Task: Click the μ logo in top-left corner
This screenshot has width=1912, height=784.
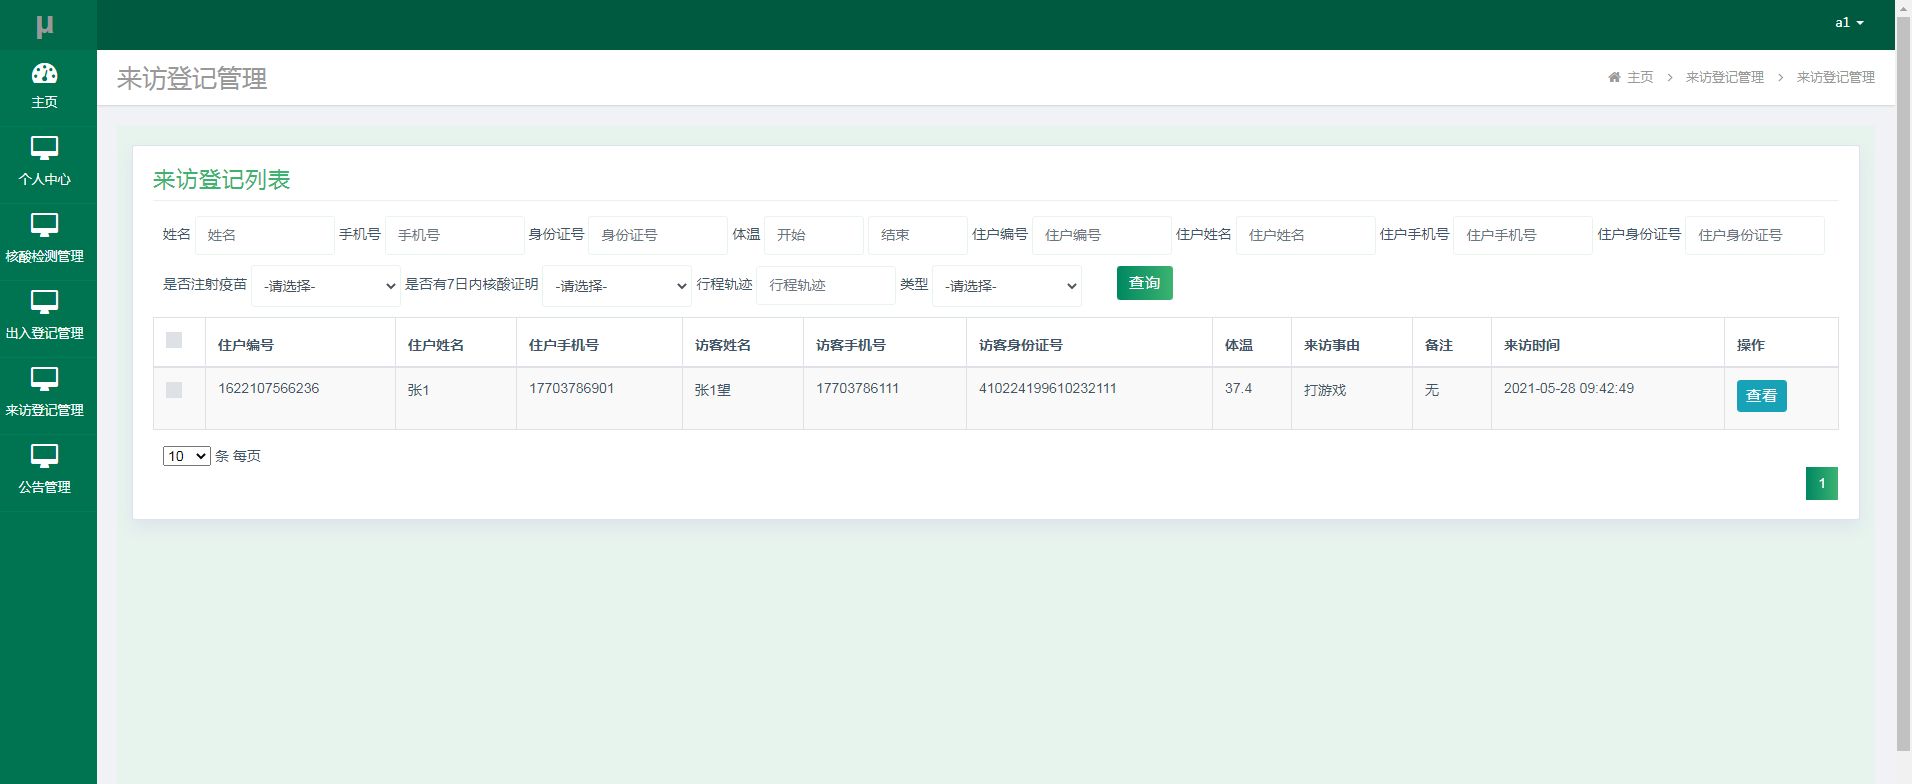Action: 44,26
